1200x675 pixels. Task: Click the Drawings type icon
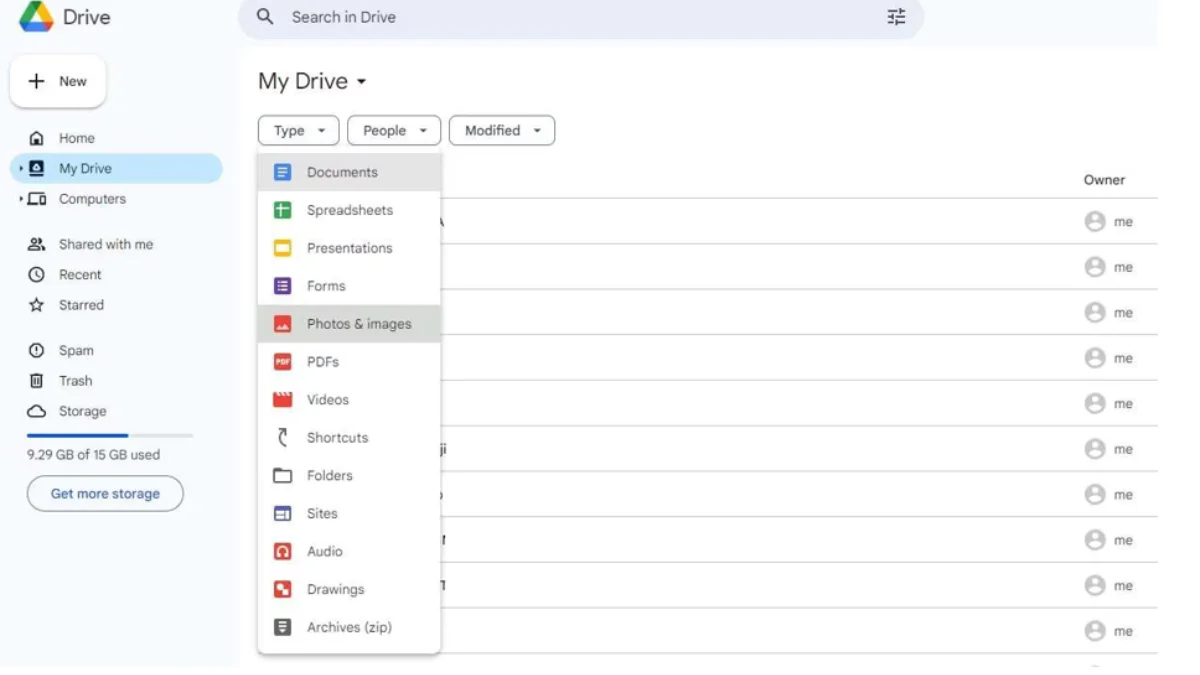283,590
